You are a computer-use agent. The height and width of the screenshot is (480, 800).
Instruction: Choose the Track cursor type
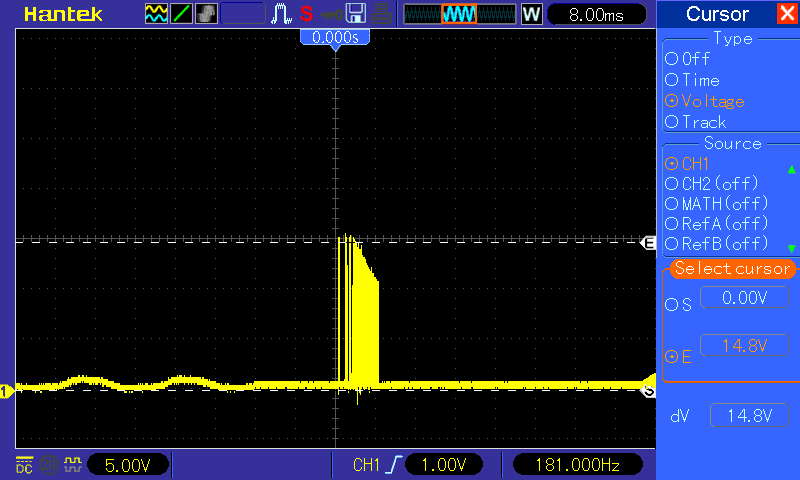click(x=671, y=122)
